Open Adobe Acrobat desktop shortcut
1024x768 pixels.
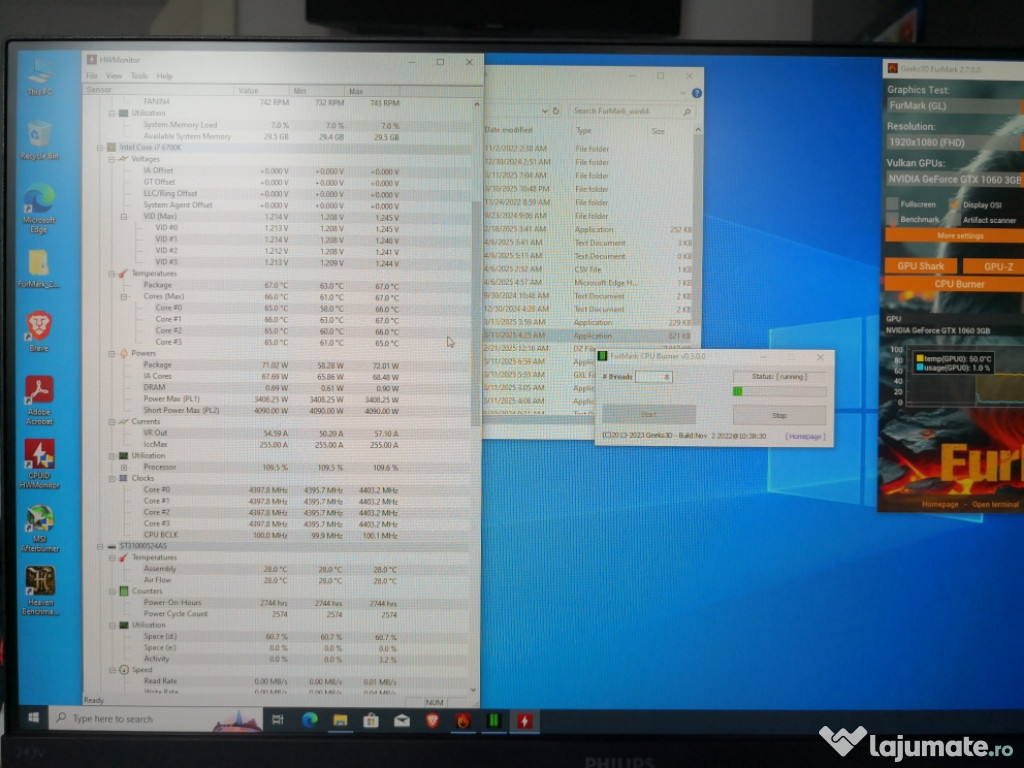tap(39, 400)
